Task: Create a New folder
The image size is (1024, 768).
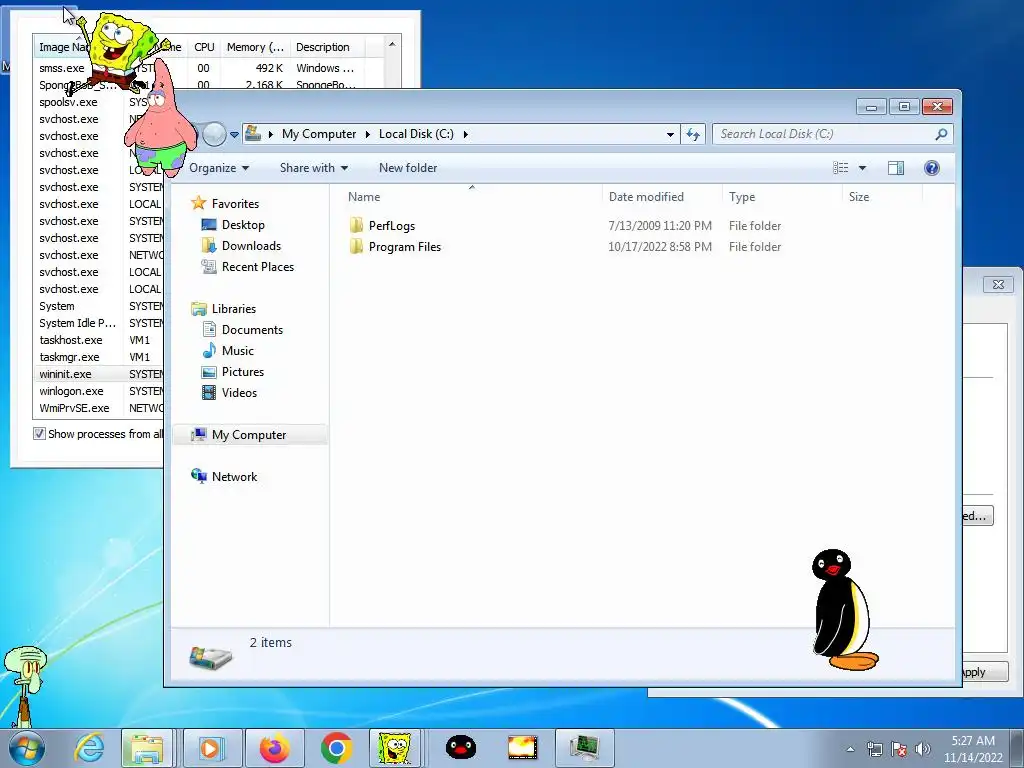Action: [x=408, y=168]
